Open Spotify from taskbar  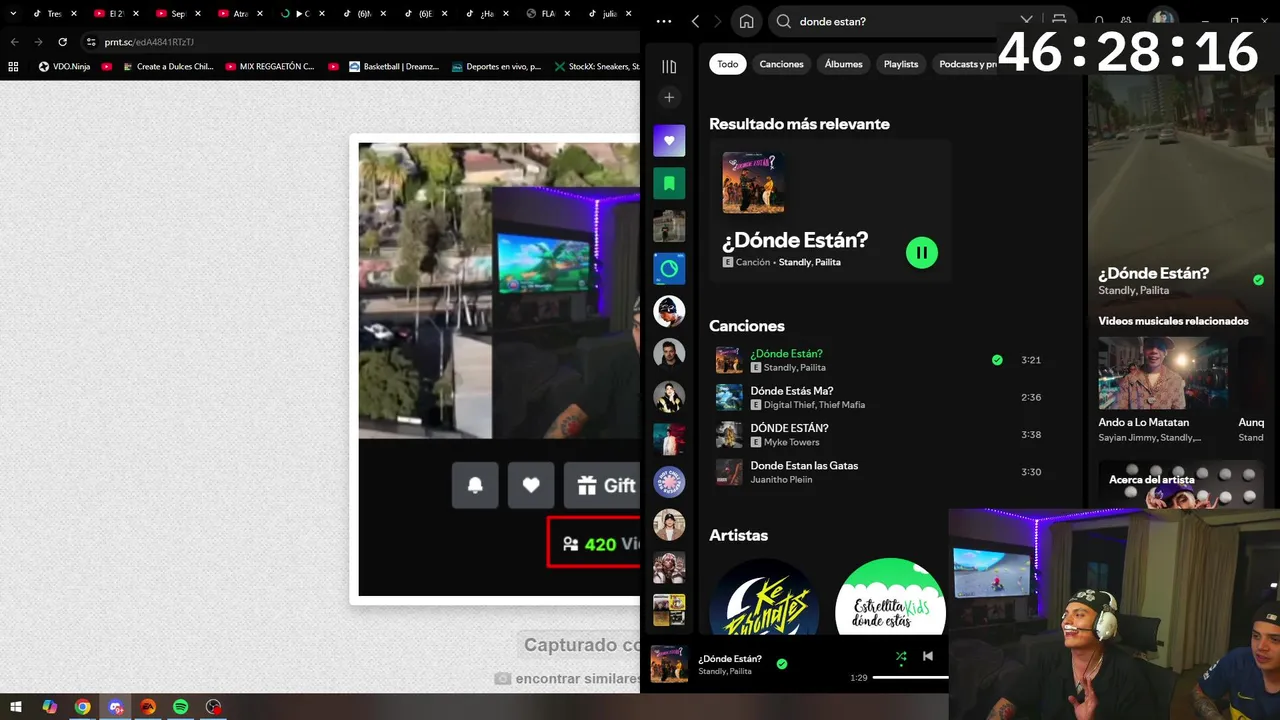(180, 707)
